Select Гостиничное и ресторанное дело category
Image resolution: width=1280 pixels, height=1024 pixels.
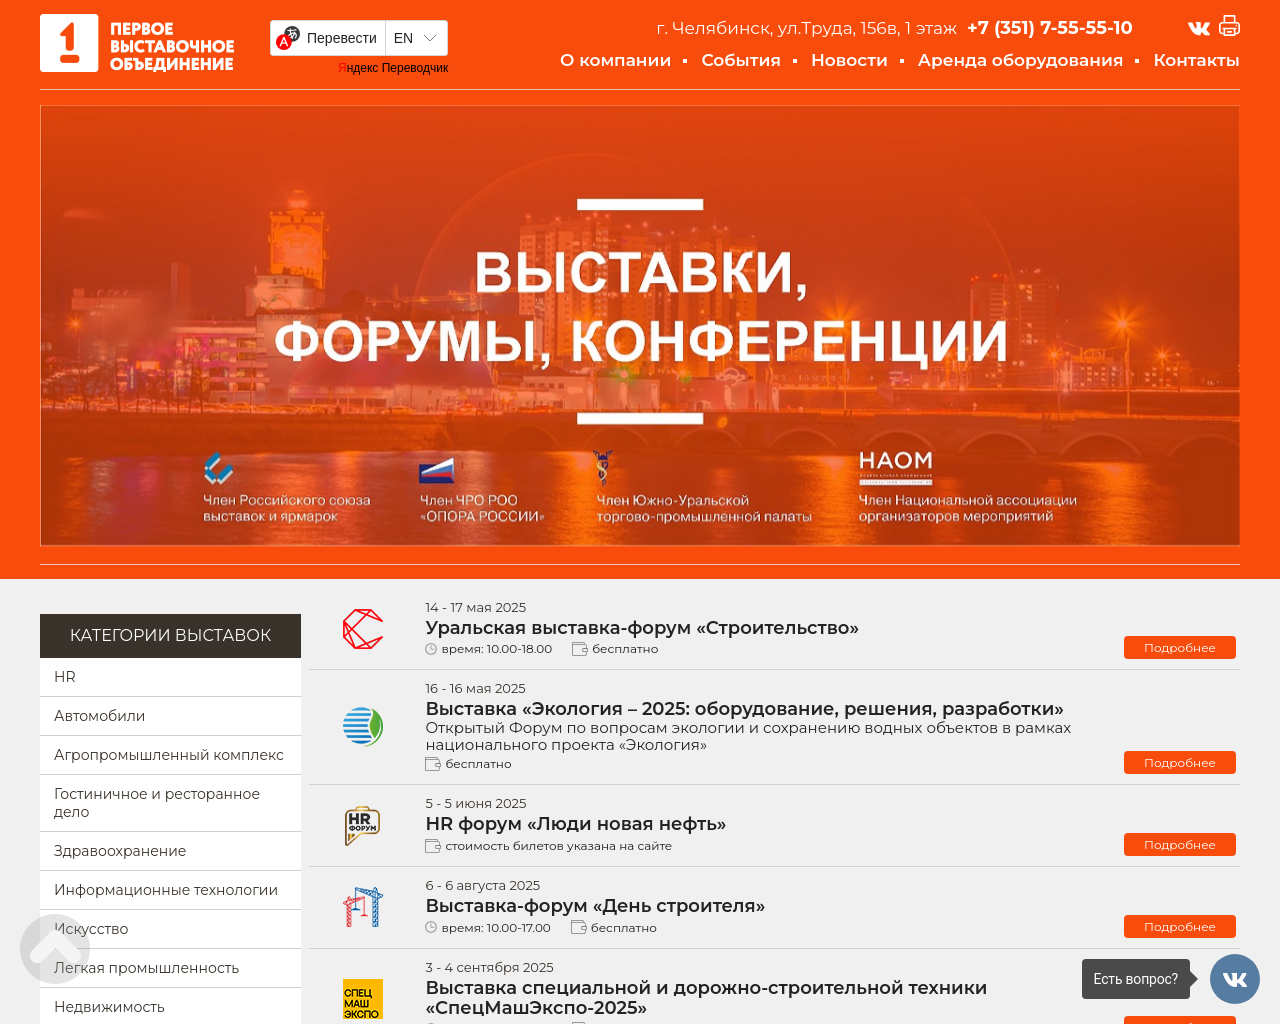pyautogui.click(x=170, y=803)
